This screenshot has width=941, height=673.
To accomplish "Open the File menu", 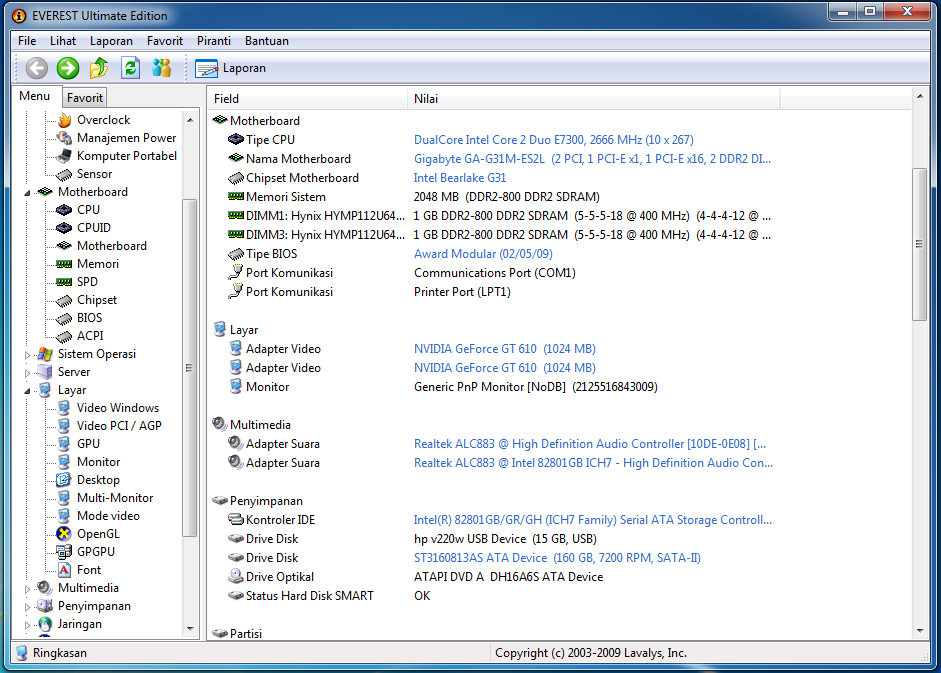I will click(x=27, y=41).
